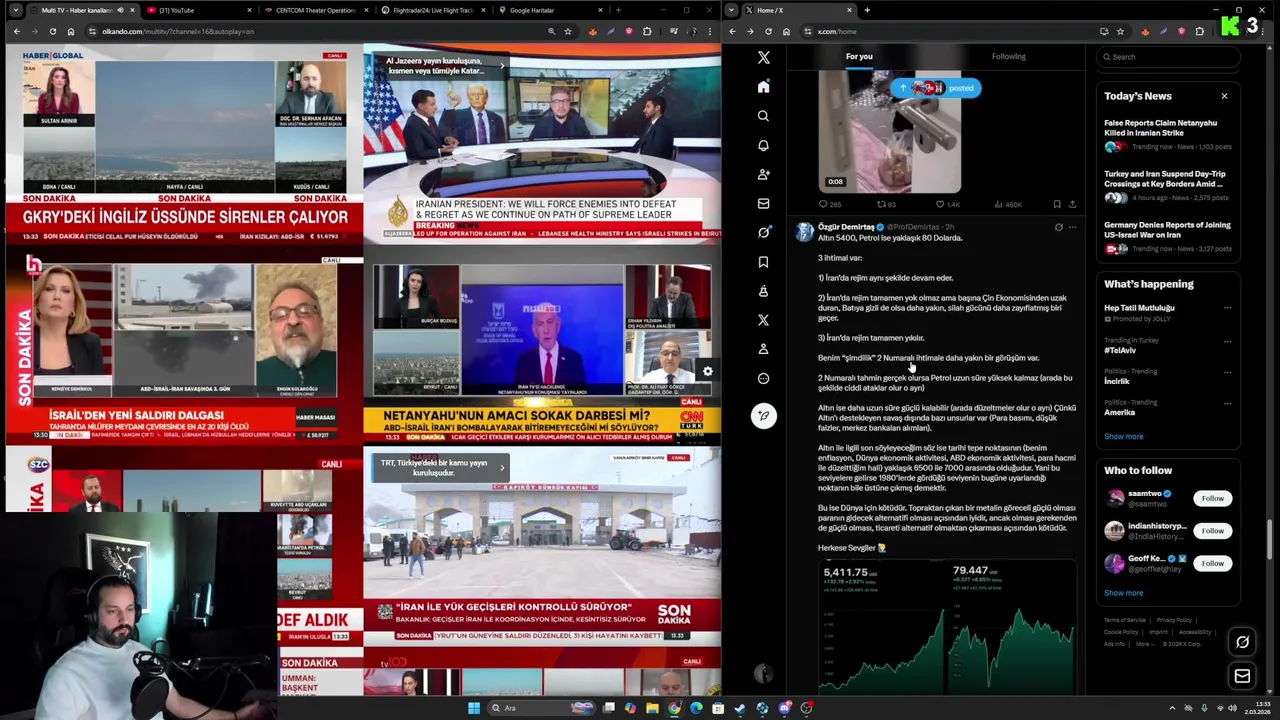The height and width of the screenshot is (720, 1280).
Task: Share the video post
Action: pos(1072,204)
